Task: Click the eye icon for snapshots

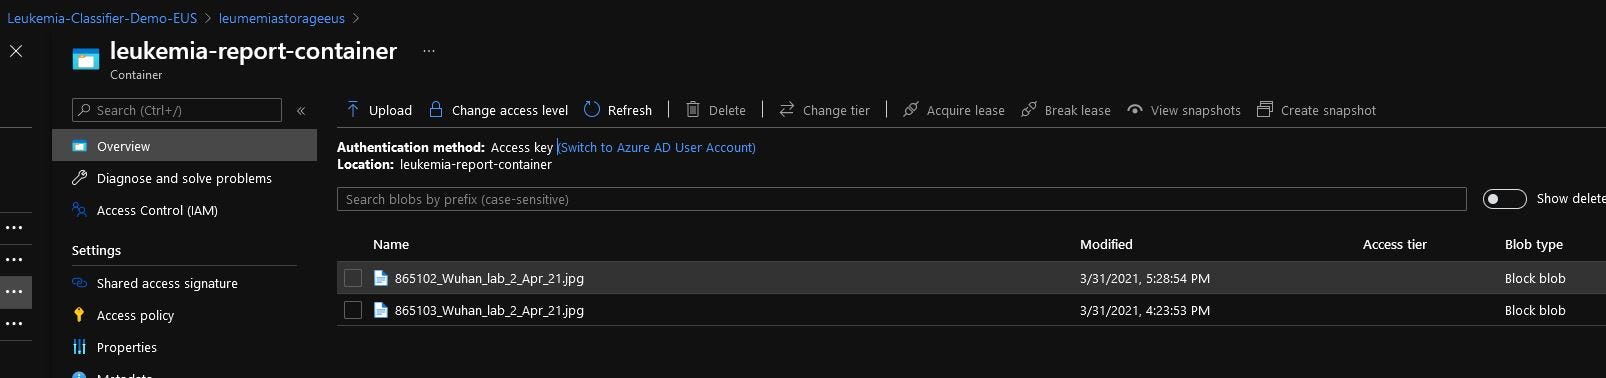Action: click(x=1135, y=109)
